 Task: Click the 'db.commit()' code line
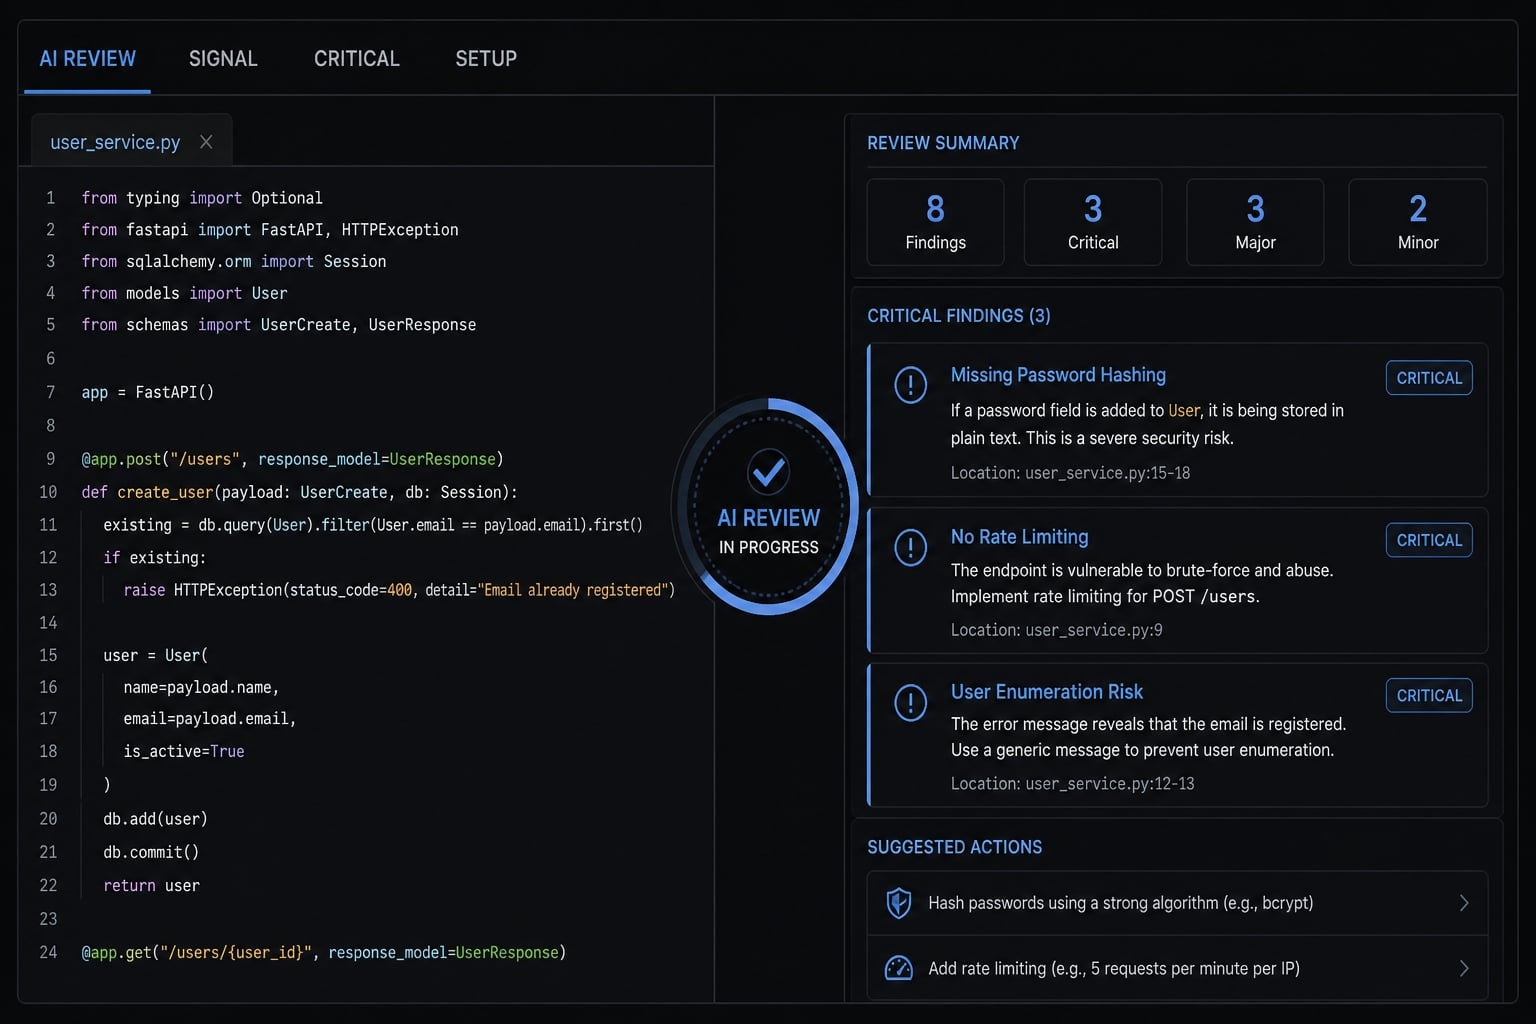tap(151, 852)
